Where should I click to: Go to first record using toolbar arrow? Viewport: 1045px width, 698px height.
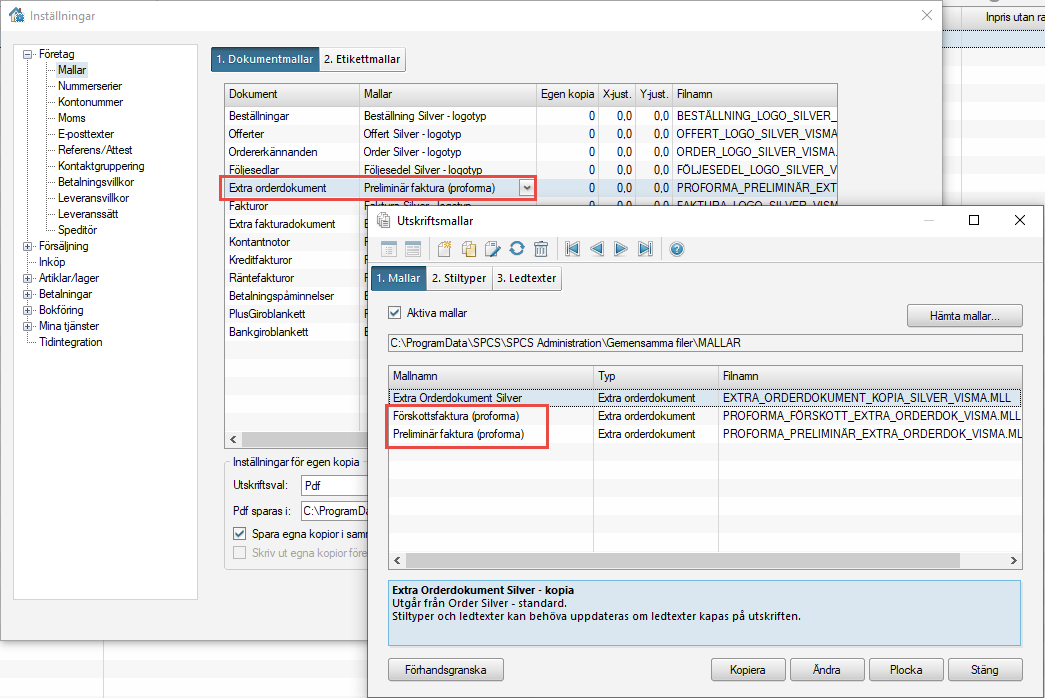pyautogui.click(x=573, y=249)
